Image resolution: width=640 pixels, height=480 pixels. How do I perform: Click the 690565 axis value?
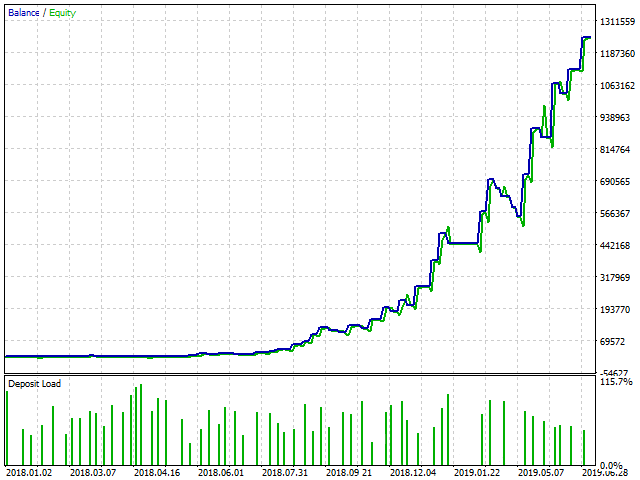pos(615,182)
